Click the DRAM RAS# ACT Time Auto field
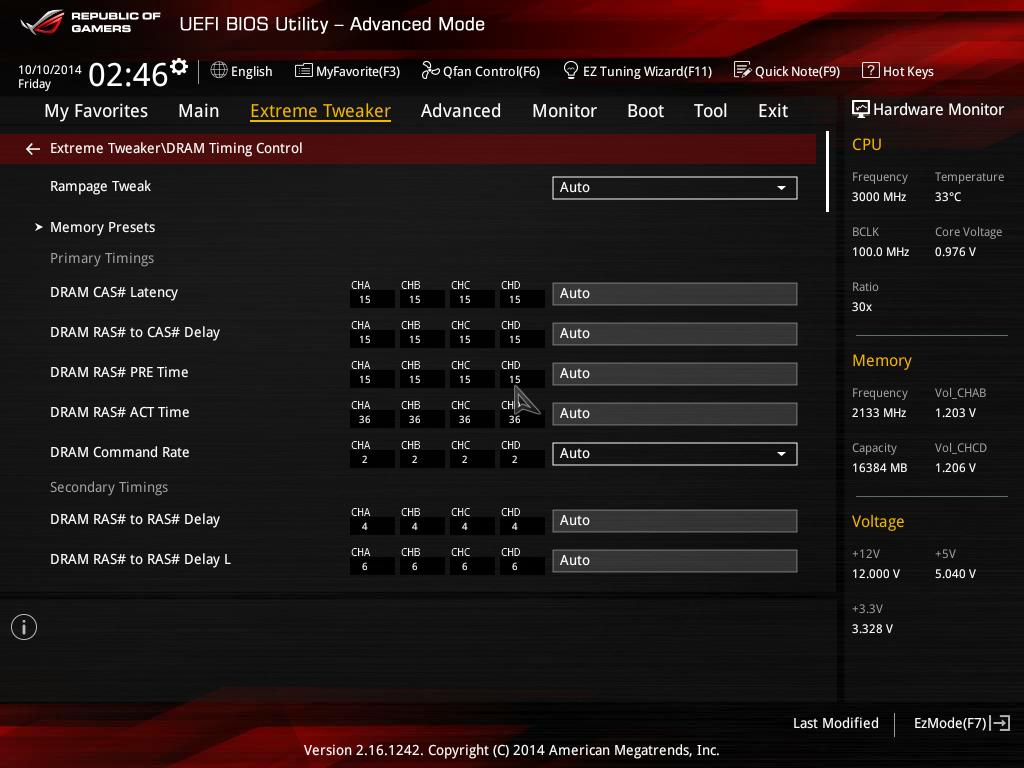Viewport: 1024px width, 768px height. [675, 413]
